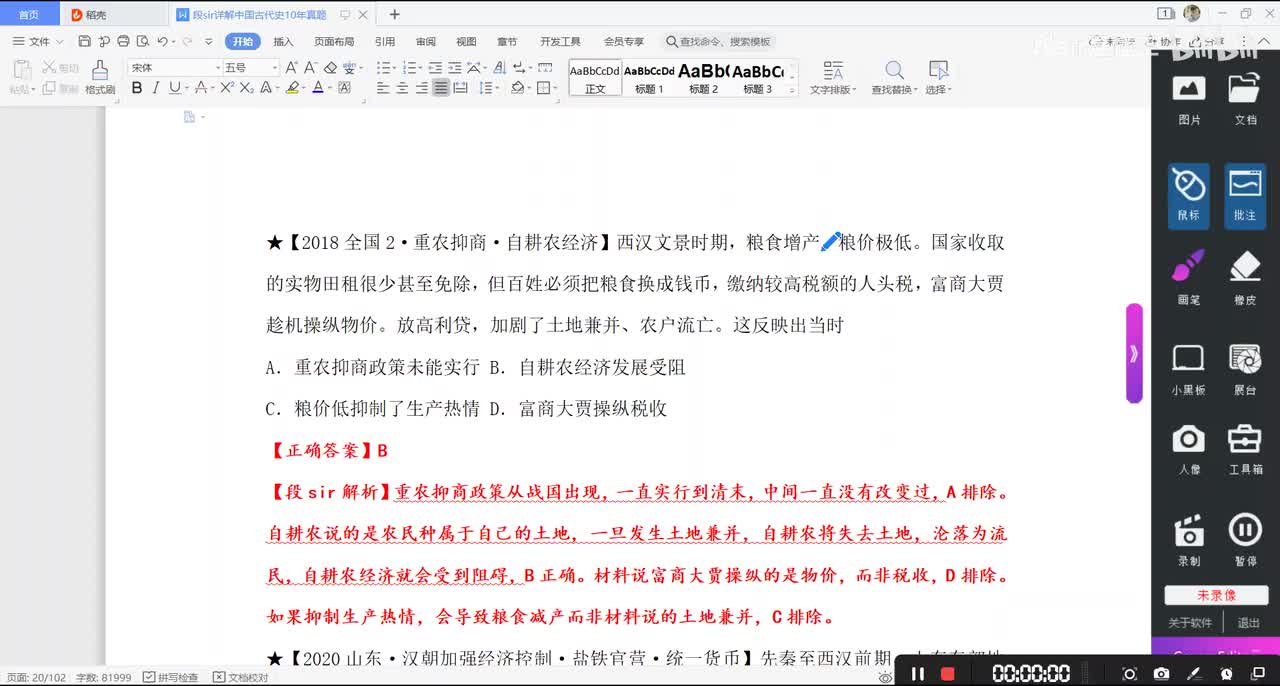This screenshot has width=1280, height=686.
Task: Click the increase indent icon
Action: coord(454,67)
